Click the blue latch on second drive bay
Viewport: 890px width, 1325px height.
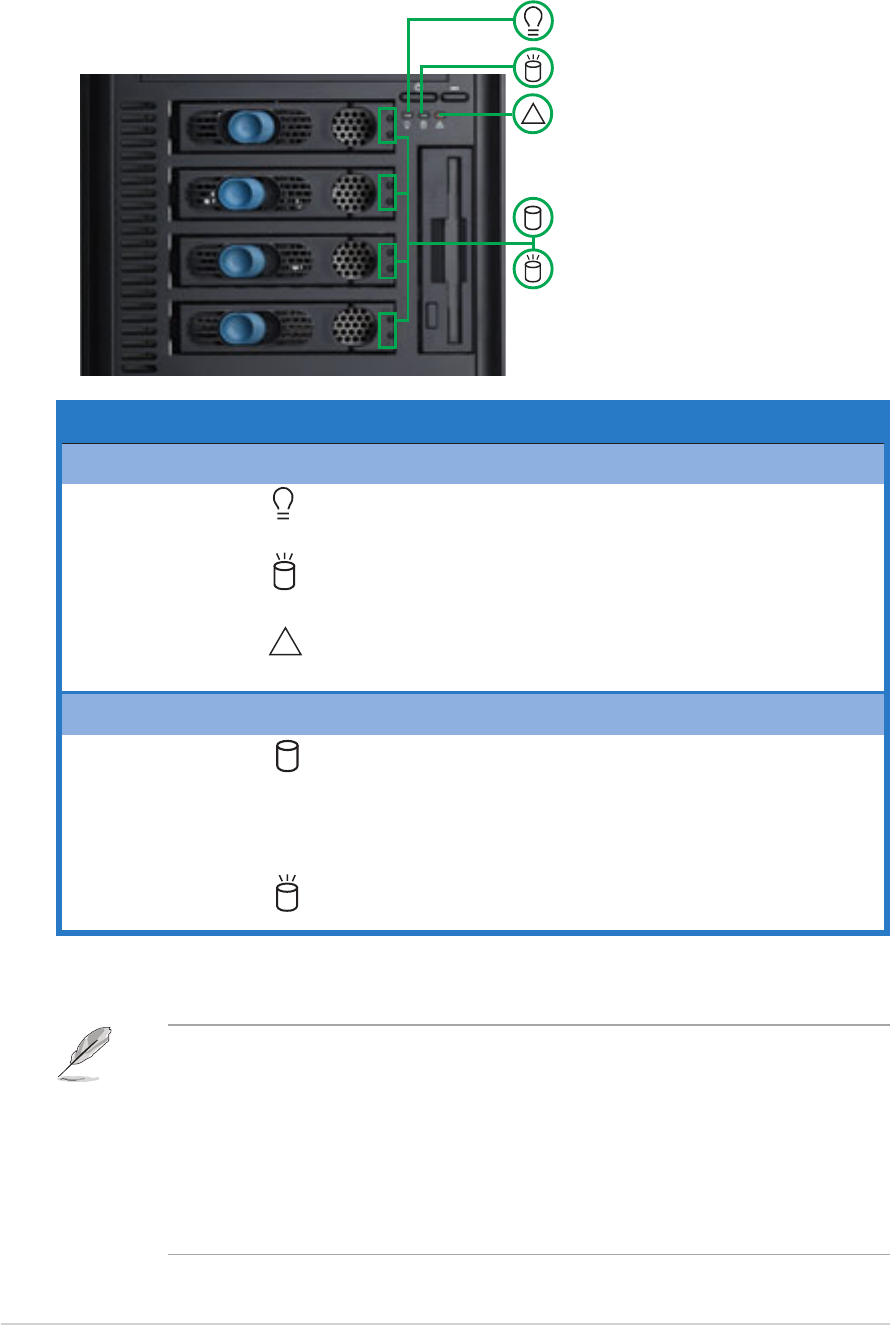pos(241,191)
